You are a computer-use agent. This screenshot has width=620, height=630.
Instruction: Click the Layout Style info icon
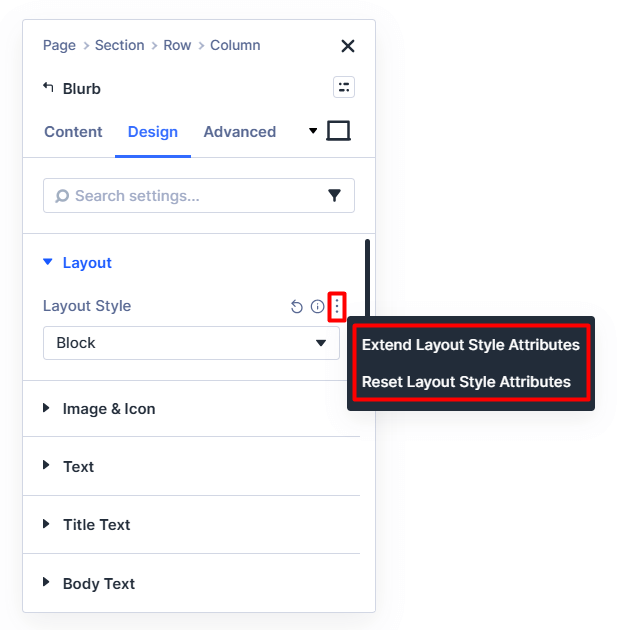click(x=317, y=307)
